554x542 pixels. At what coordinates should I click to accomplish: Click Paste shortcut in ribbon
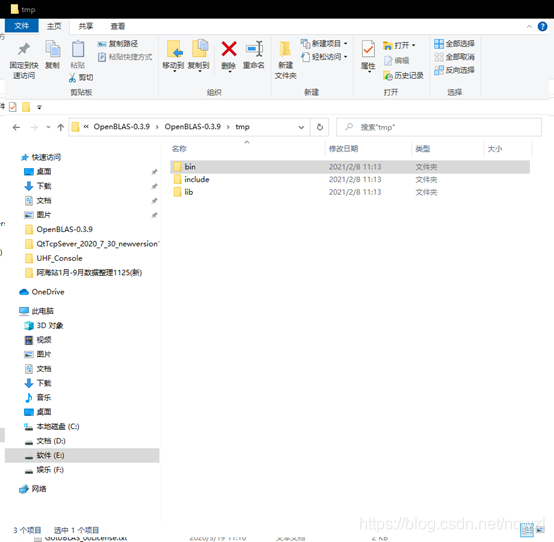tap(125, 57)
